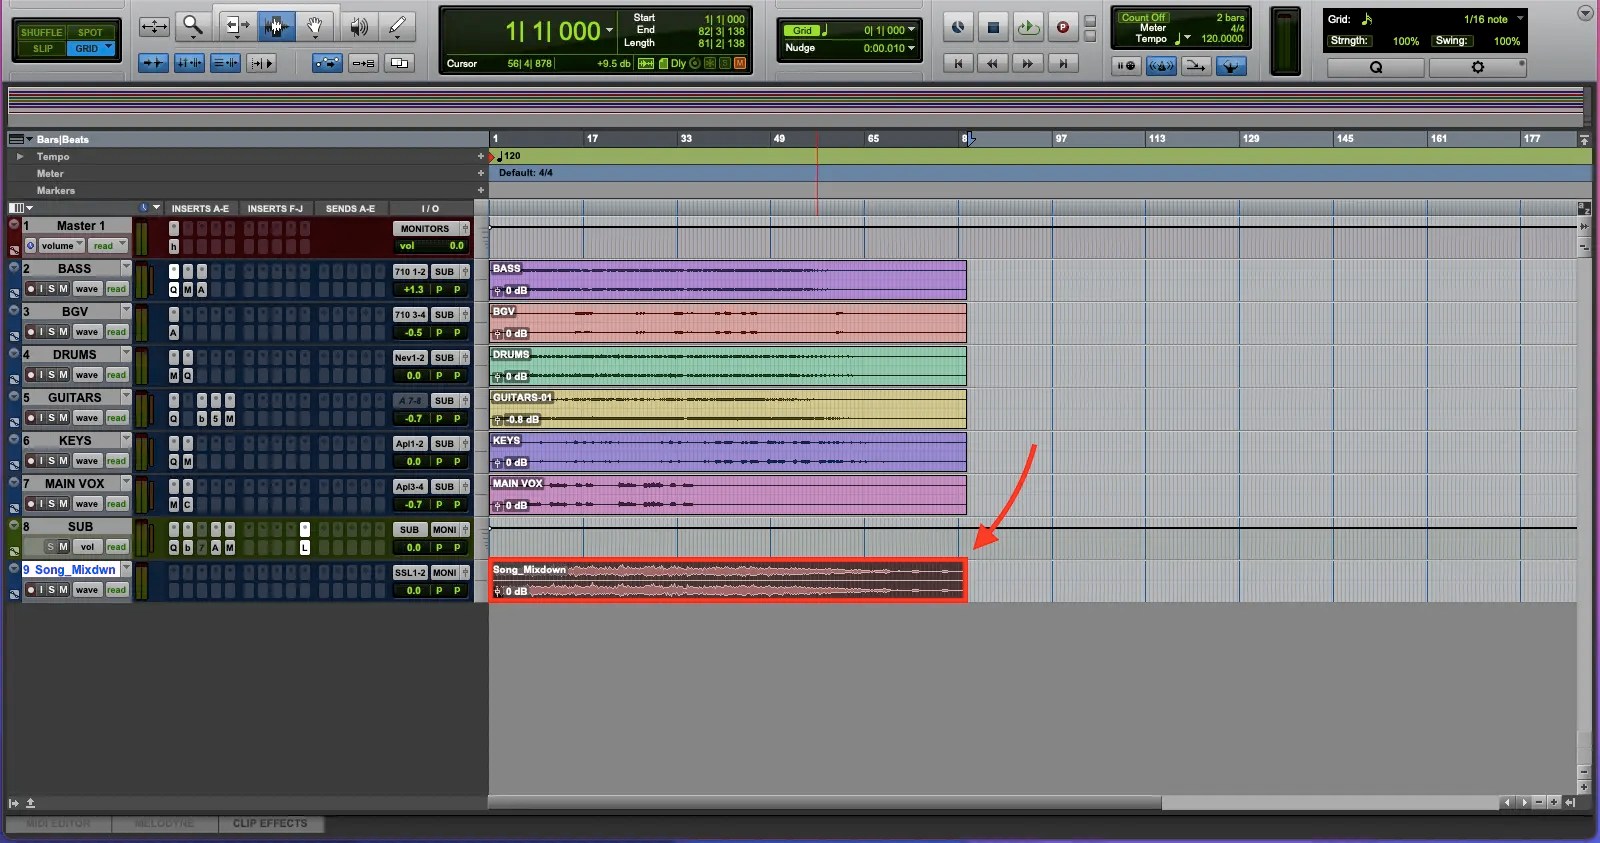Select the Selector waveform tool

275,27
